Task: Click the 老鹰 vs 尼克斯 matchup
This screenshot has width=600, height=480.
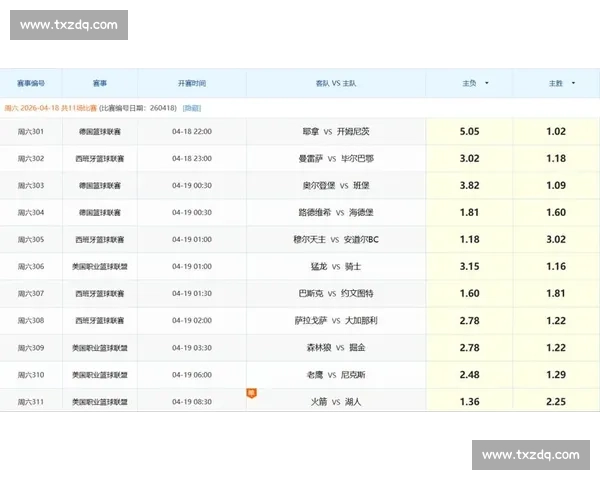Action: 336,374
